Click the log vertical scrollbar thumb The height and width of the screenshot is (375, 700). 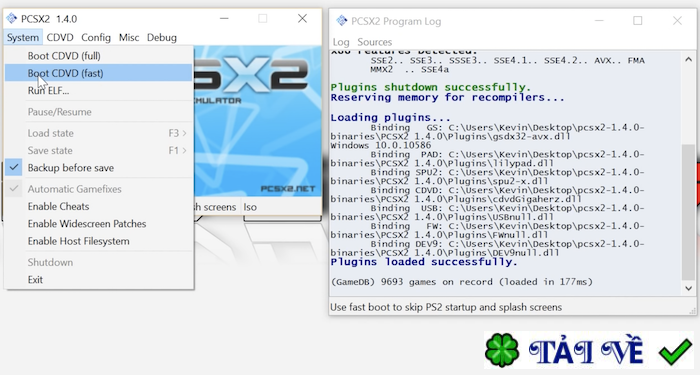pyautogui.click(x=689, y=212)
